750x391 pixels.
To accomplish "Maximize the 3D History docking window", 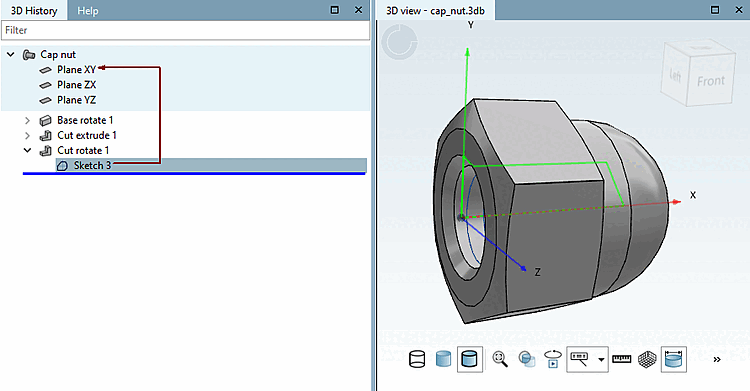I will click(x=335, y=10).
